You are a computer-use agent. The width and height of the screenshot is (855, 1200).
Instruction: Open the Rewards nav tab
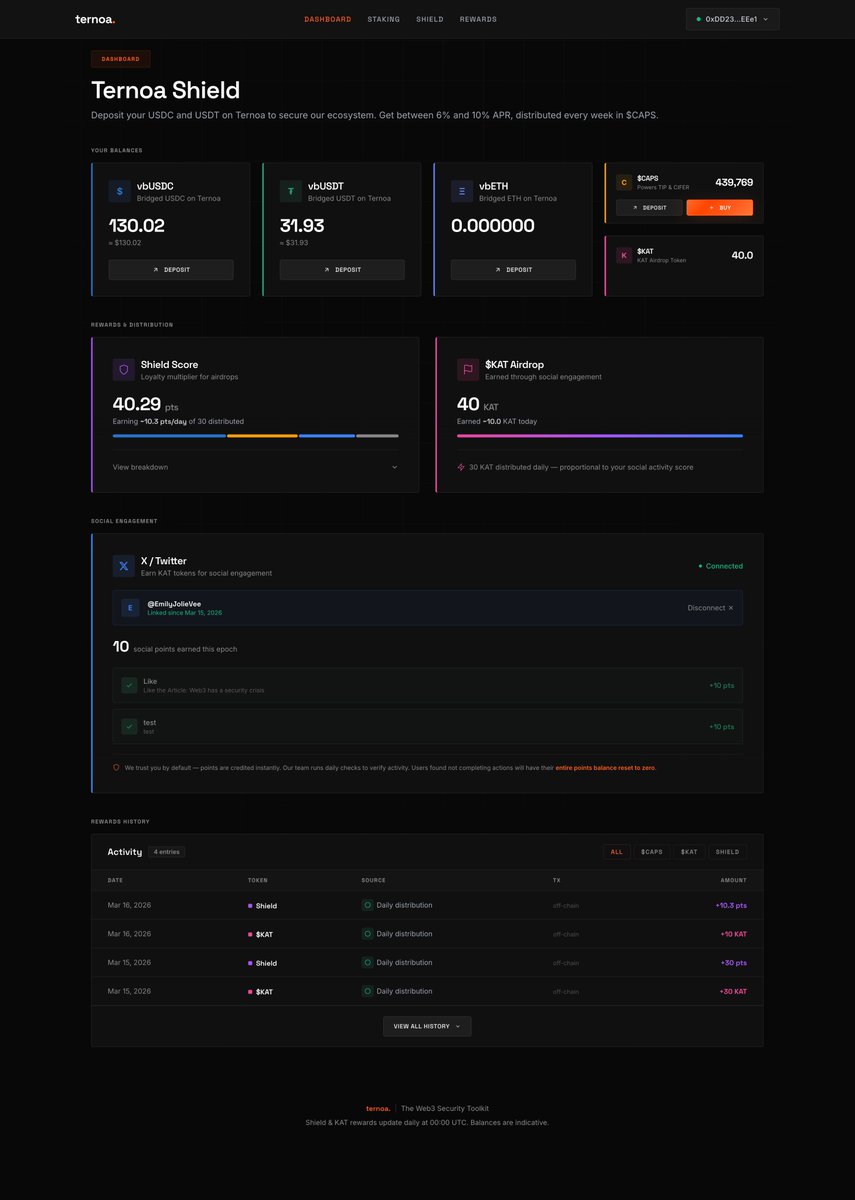click(x=478, y=19)
